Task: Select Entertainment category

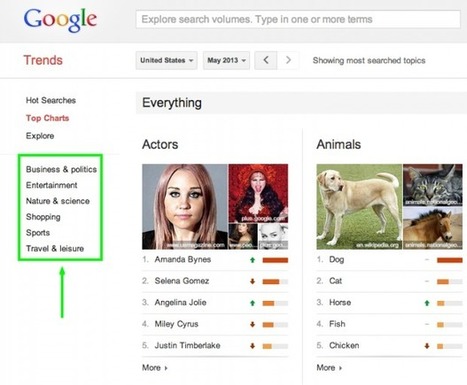Action: pos(52,185)
